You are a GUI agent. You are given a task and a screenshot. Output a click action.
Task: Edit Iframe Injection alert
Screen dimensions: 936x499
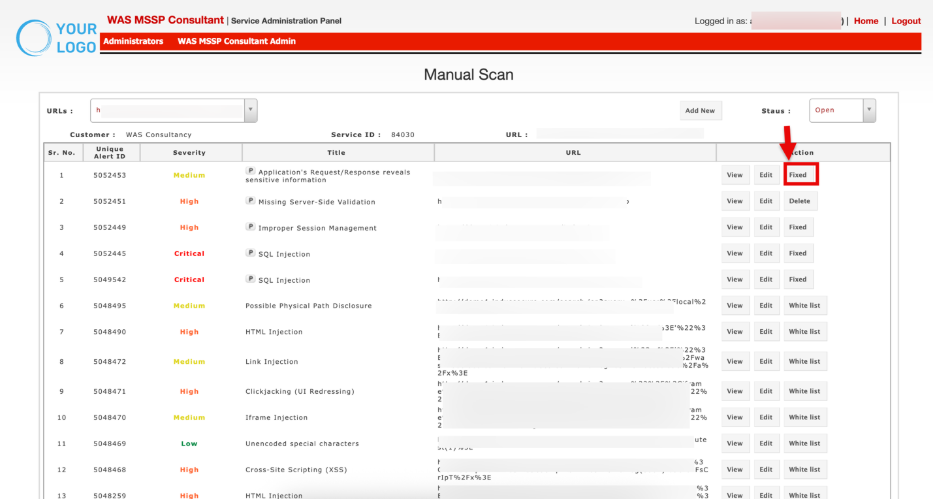click(x=766, y=417)
